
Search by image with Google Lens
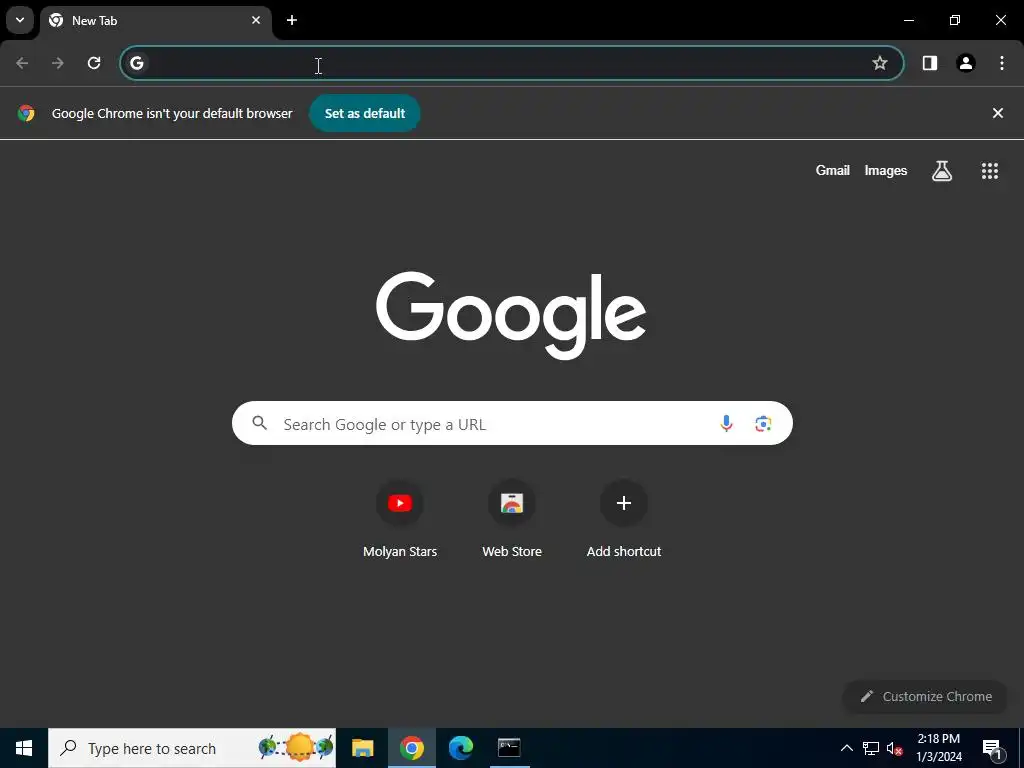(763, 423)
